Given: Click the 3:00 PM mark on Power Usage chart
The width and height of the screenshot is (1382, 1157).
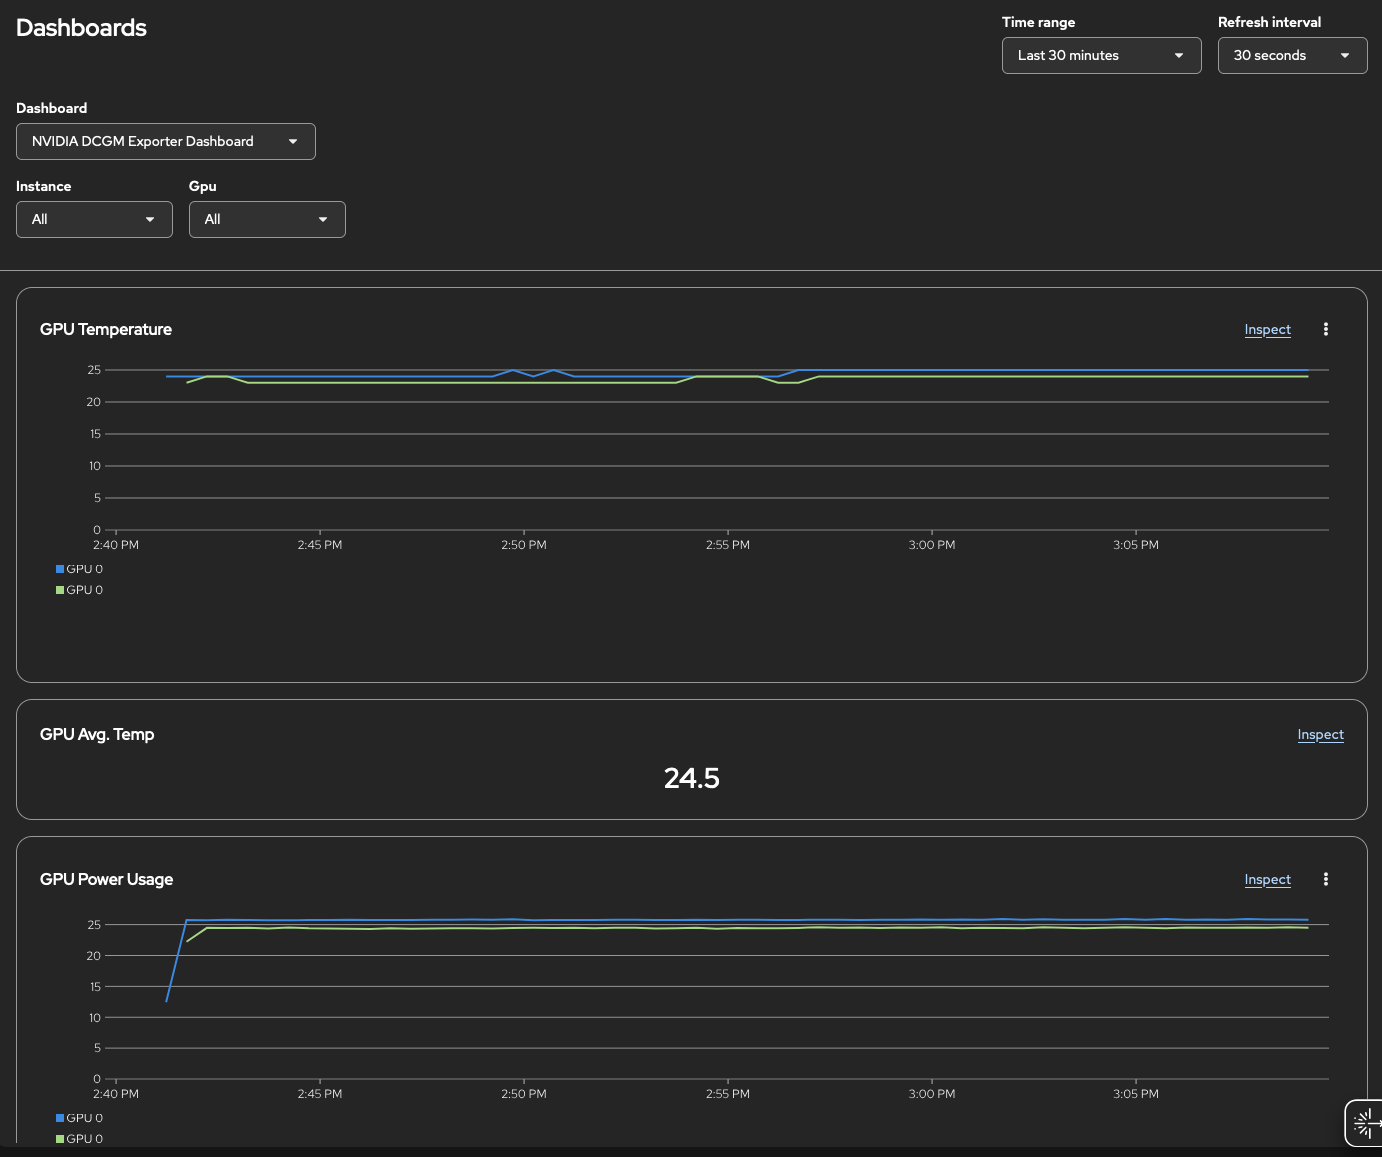Looking at the screenshot, I should (x=932, y=1094).
